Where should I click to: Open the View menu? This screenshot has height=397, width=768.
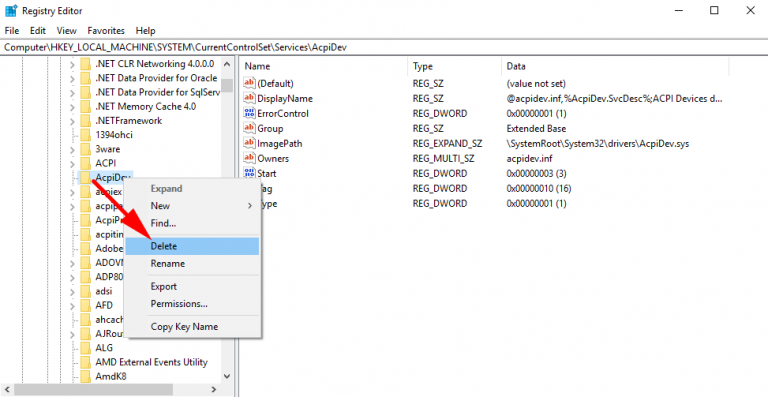(x=67, y=30)
